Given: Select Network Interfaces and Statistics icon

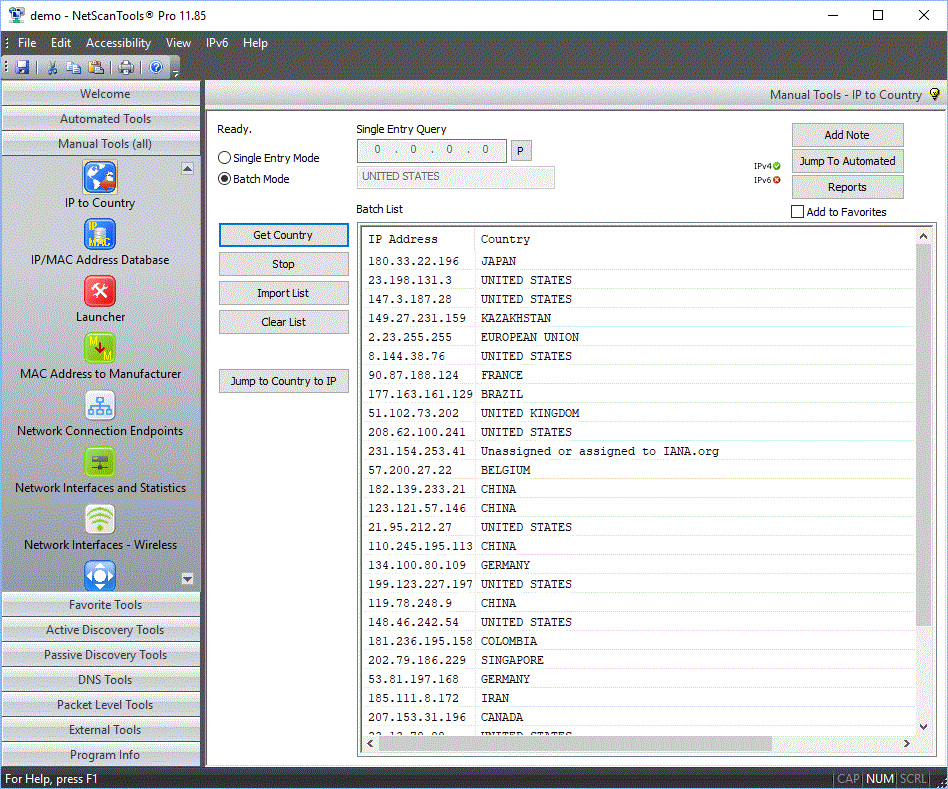Looking at the screenshot, I should pyautogui.click(x=100, y=462).
